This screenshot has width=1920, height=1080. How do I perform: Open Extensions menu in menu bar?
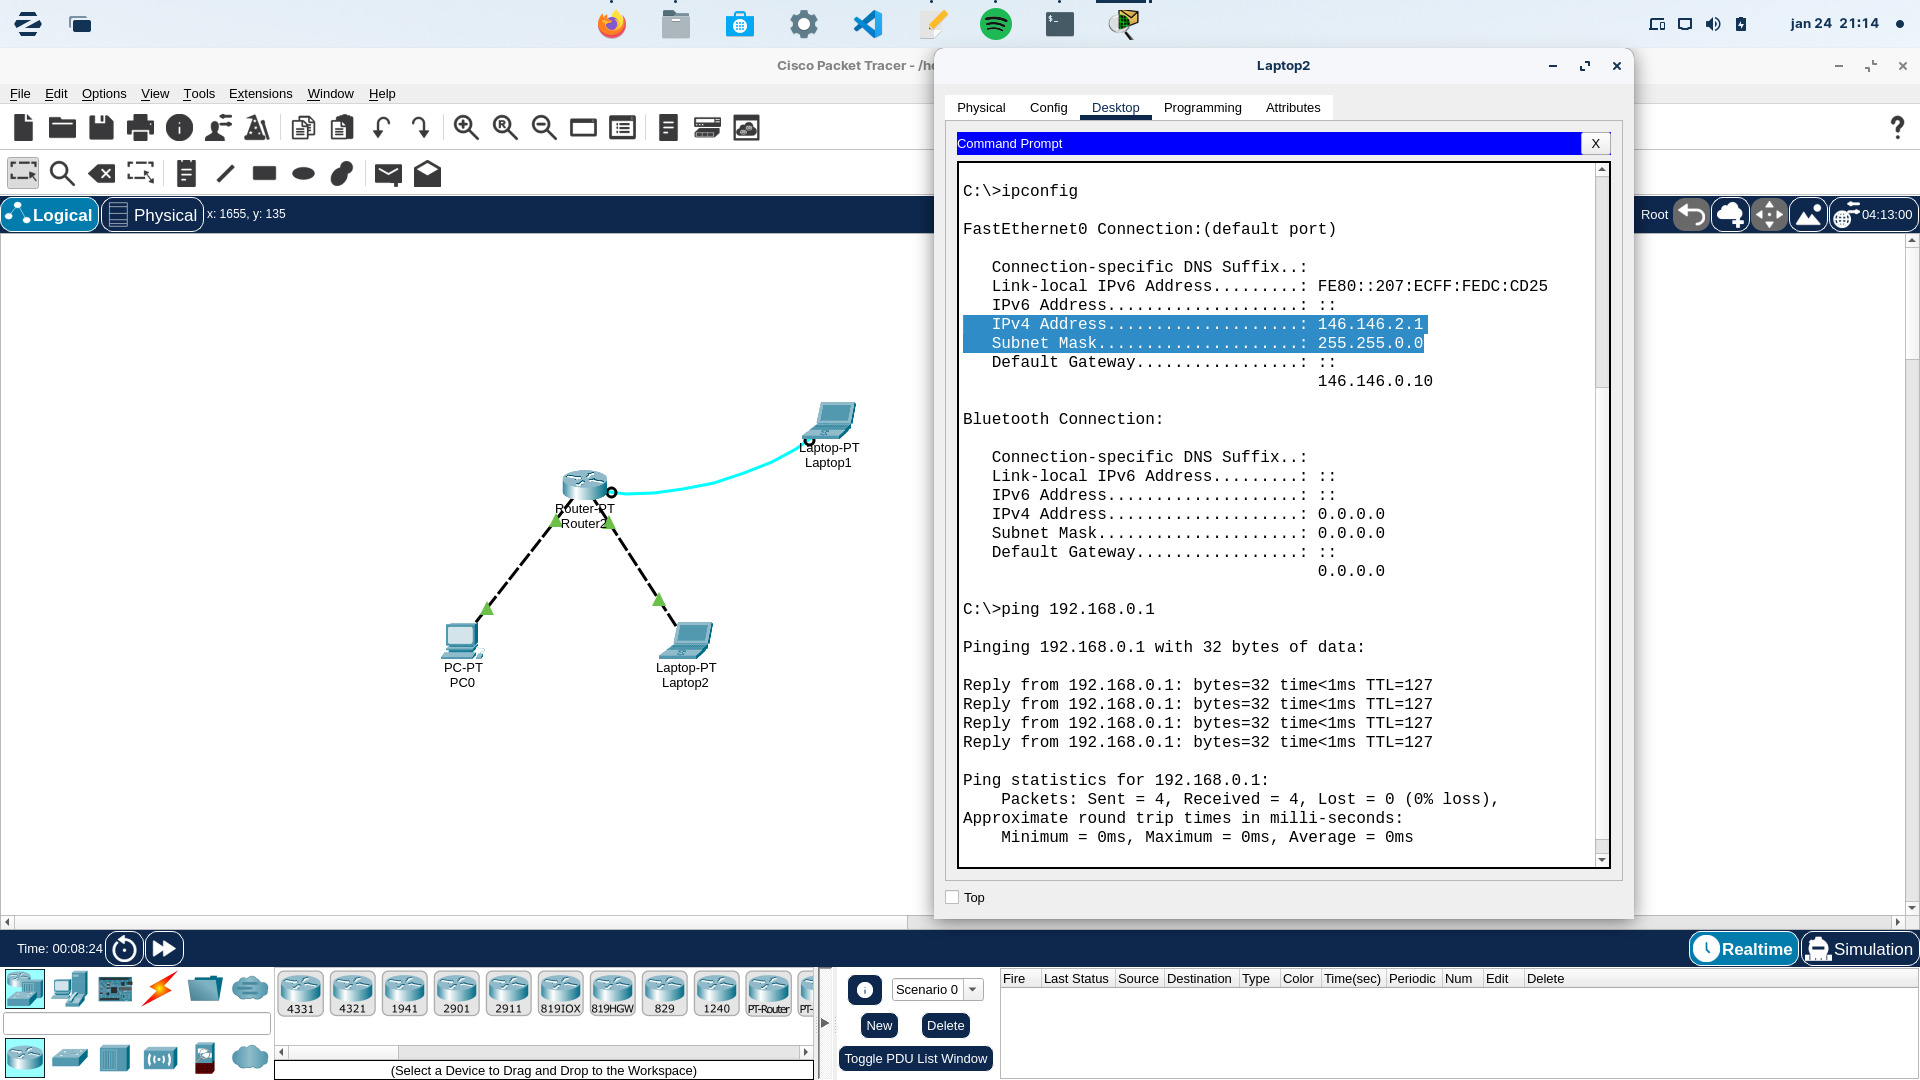tap(260, 94)
